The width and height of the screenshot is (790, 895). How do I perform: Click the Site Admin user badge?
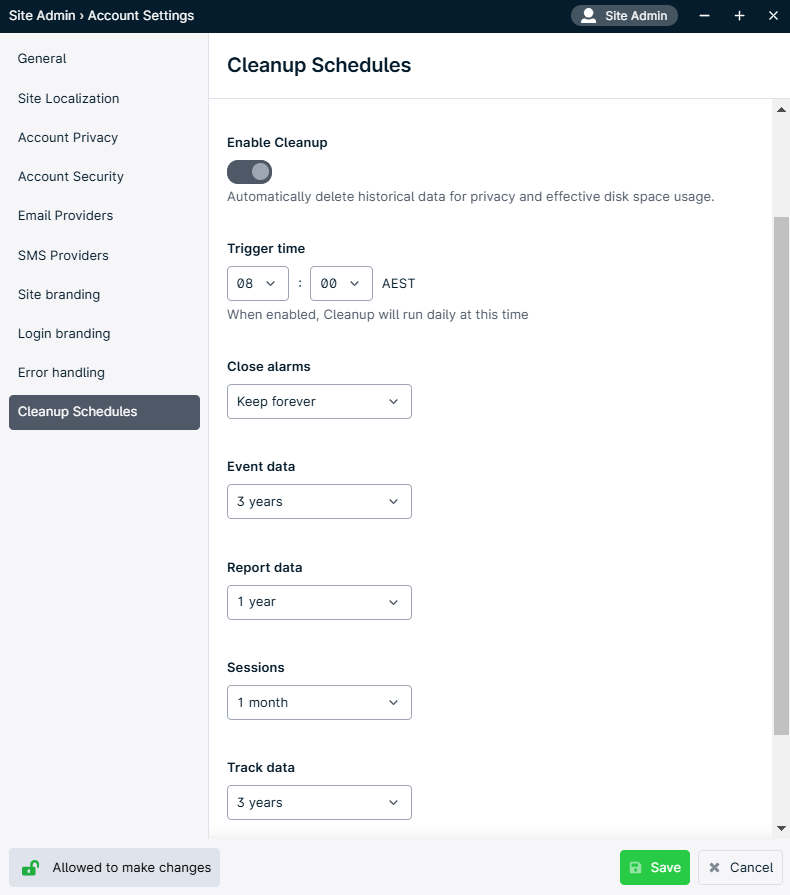(624, 16)
